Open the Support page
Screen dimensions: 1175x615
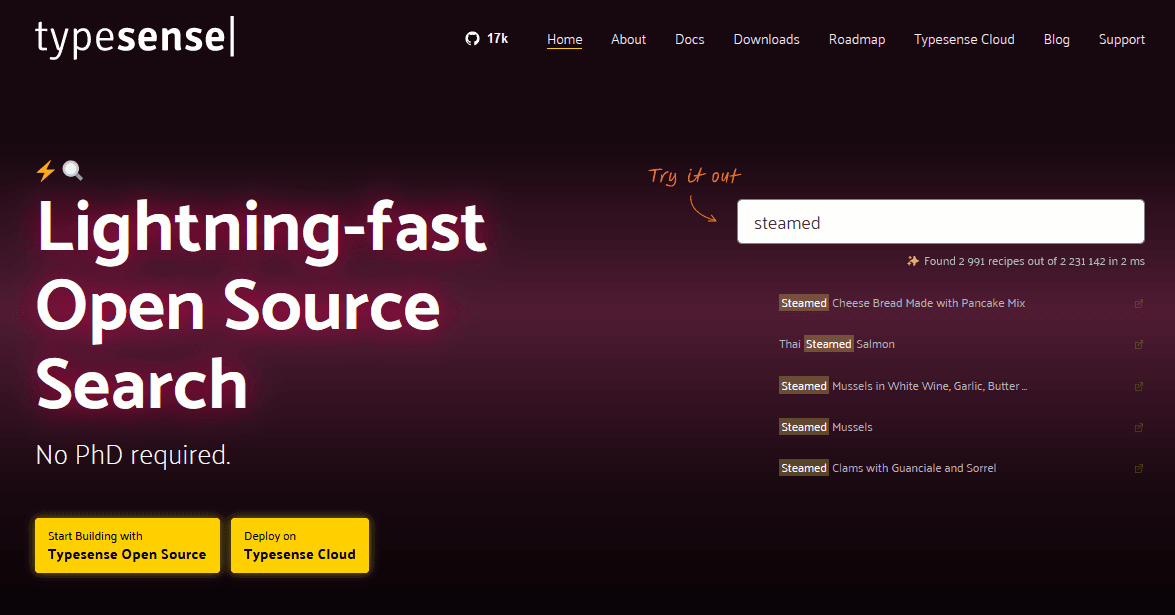[1121, 39]
